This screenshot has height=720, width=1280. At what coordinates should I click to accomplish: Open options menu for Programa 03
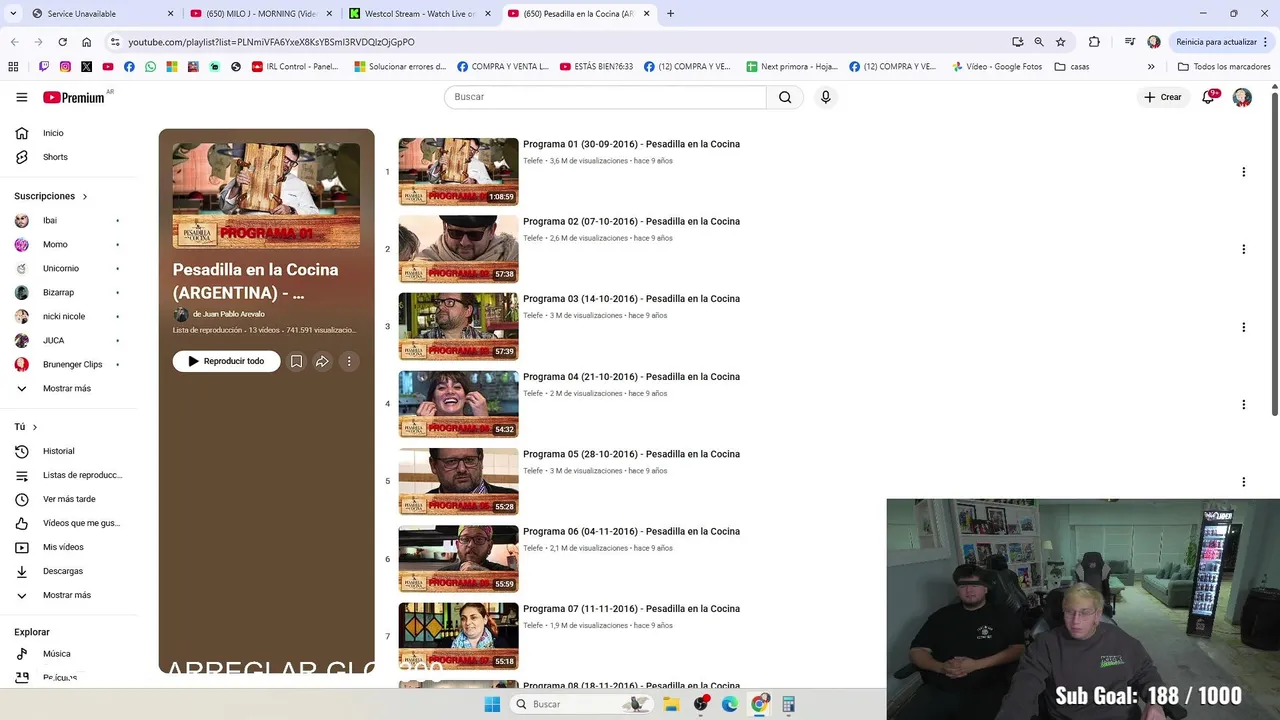(x=1243, y=327)
